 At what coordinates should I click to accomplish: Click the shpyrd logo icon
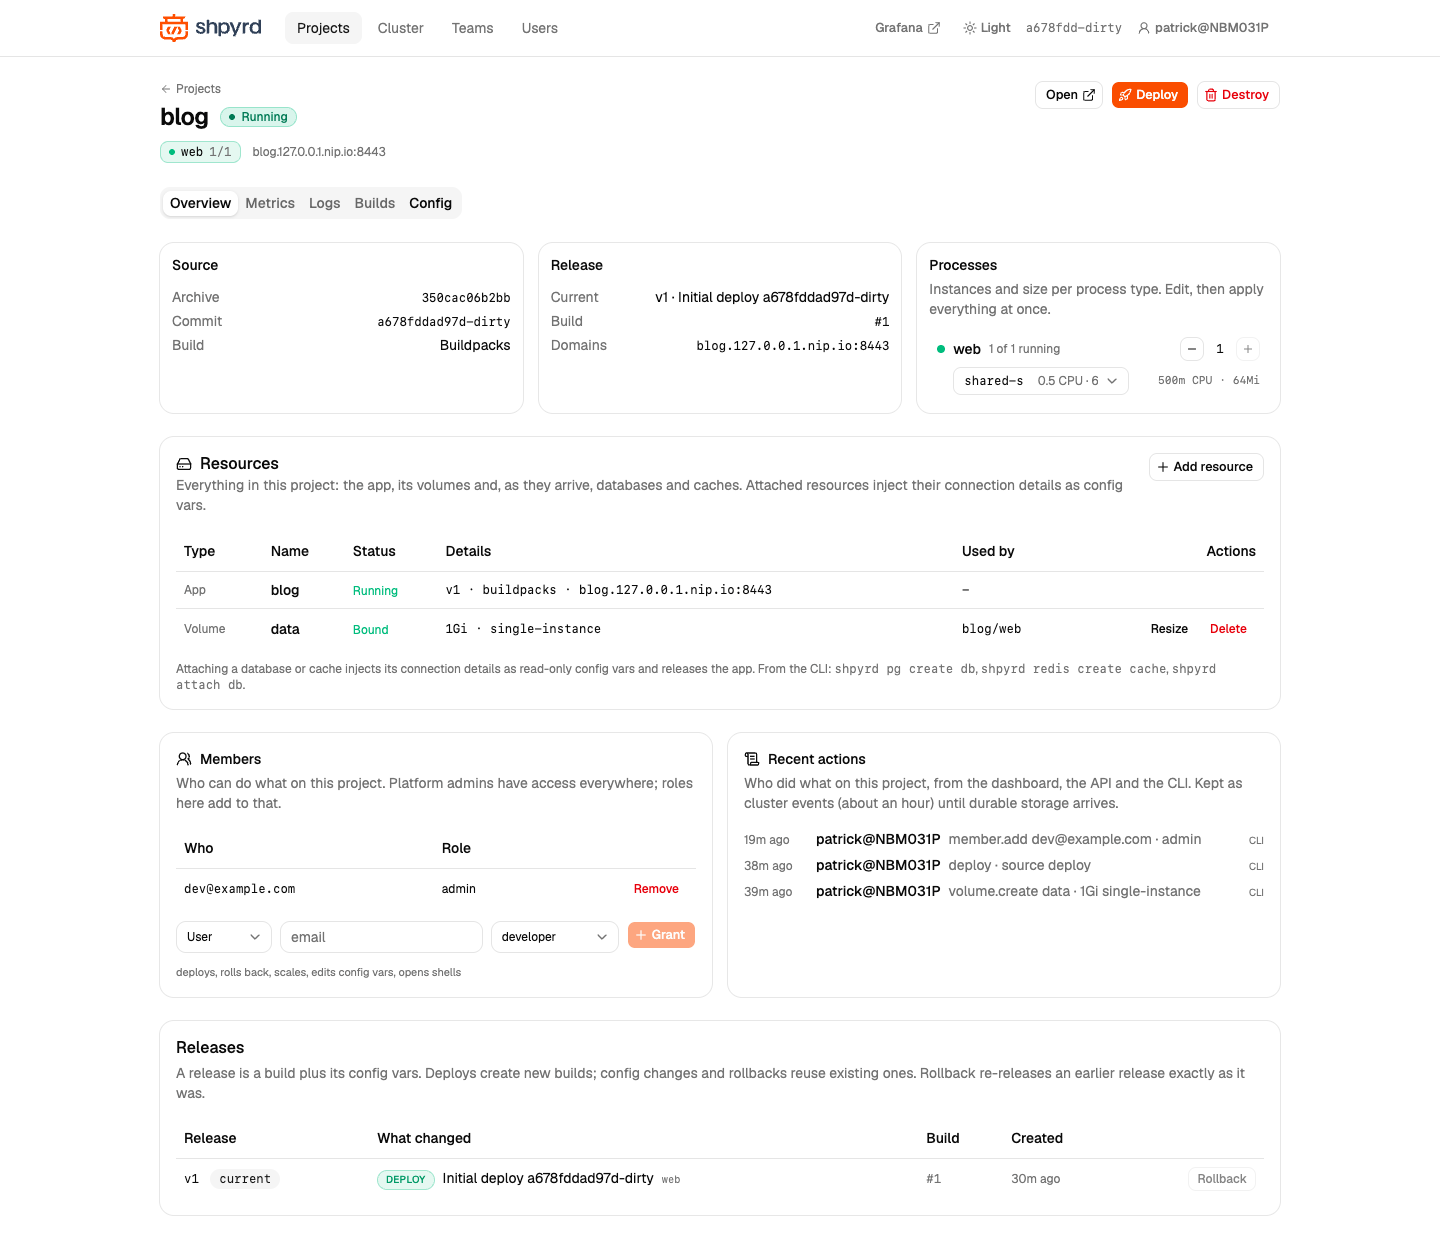coord(174,28)
